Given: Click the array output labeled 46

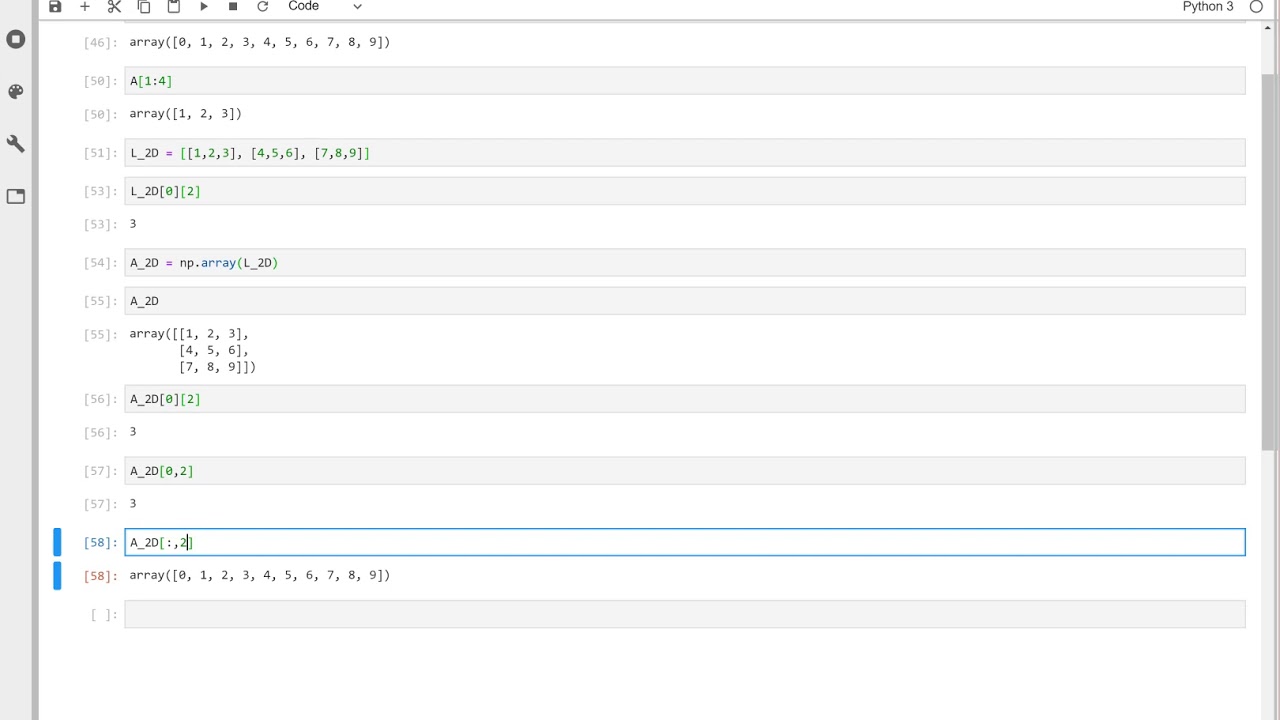Looking at the screenshot, I should click(260, 43).
